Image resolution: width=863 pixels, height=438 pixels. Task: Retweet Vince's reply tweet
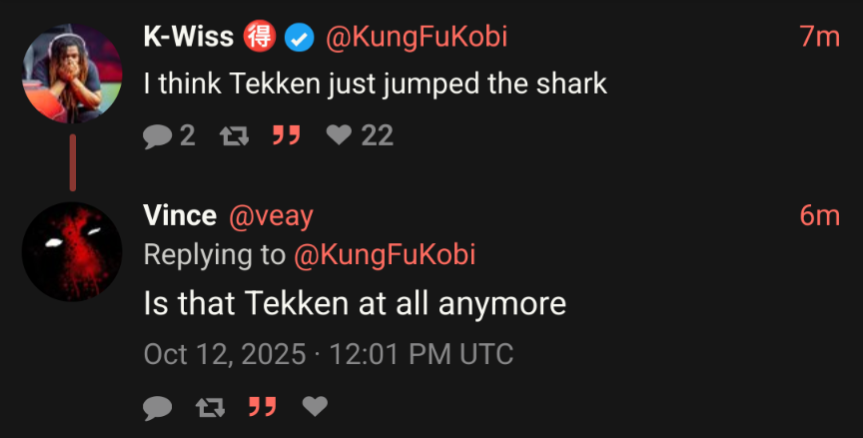(210, 408)
